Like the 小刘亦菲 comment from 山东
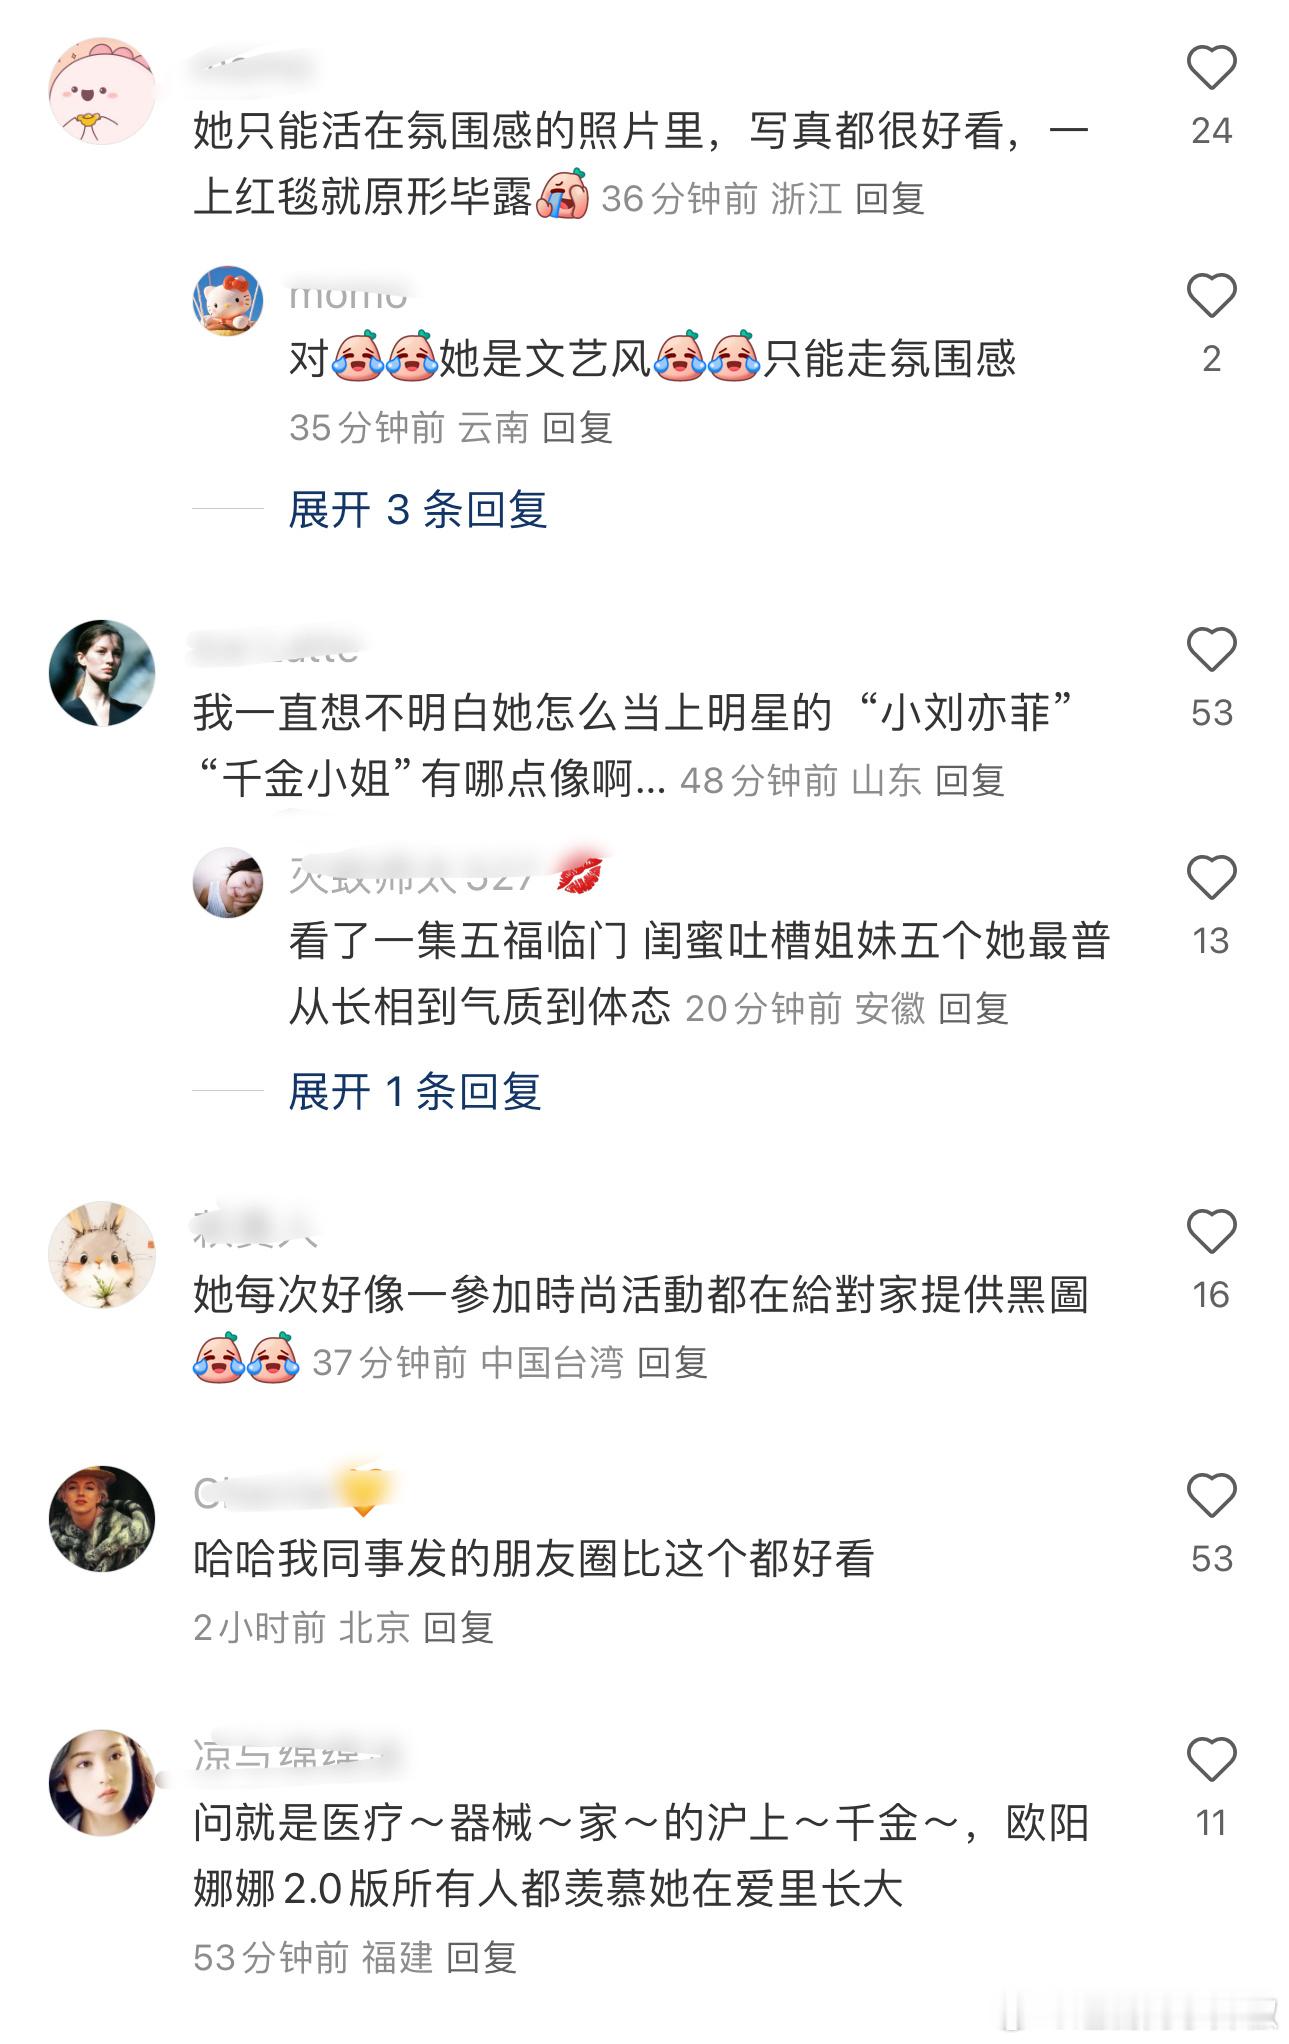Screen dimensions: 1289x2044 tap(1211, 650)
